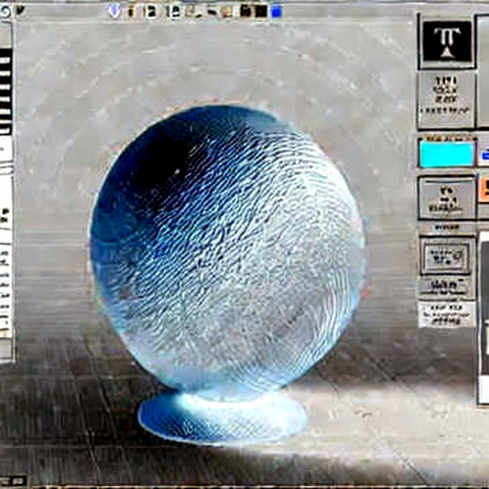The image size is (489, 489).
Task: Click the dark dash icon in toolbar
Action: click(212, 13)
